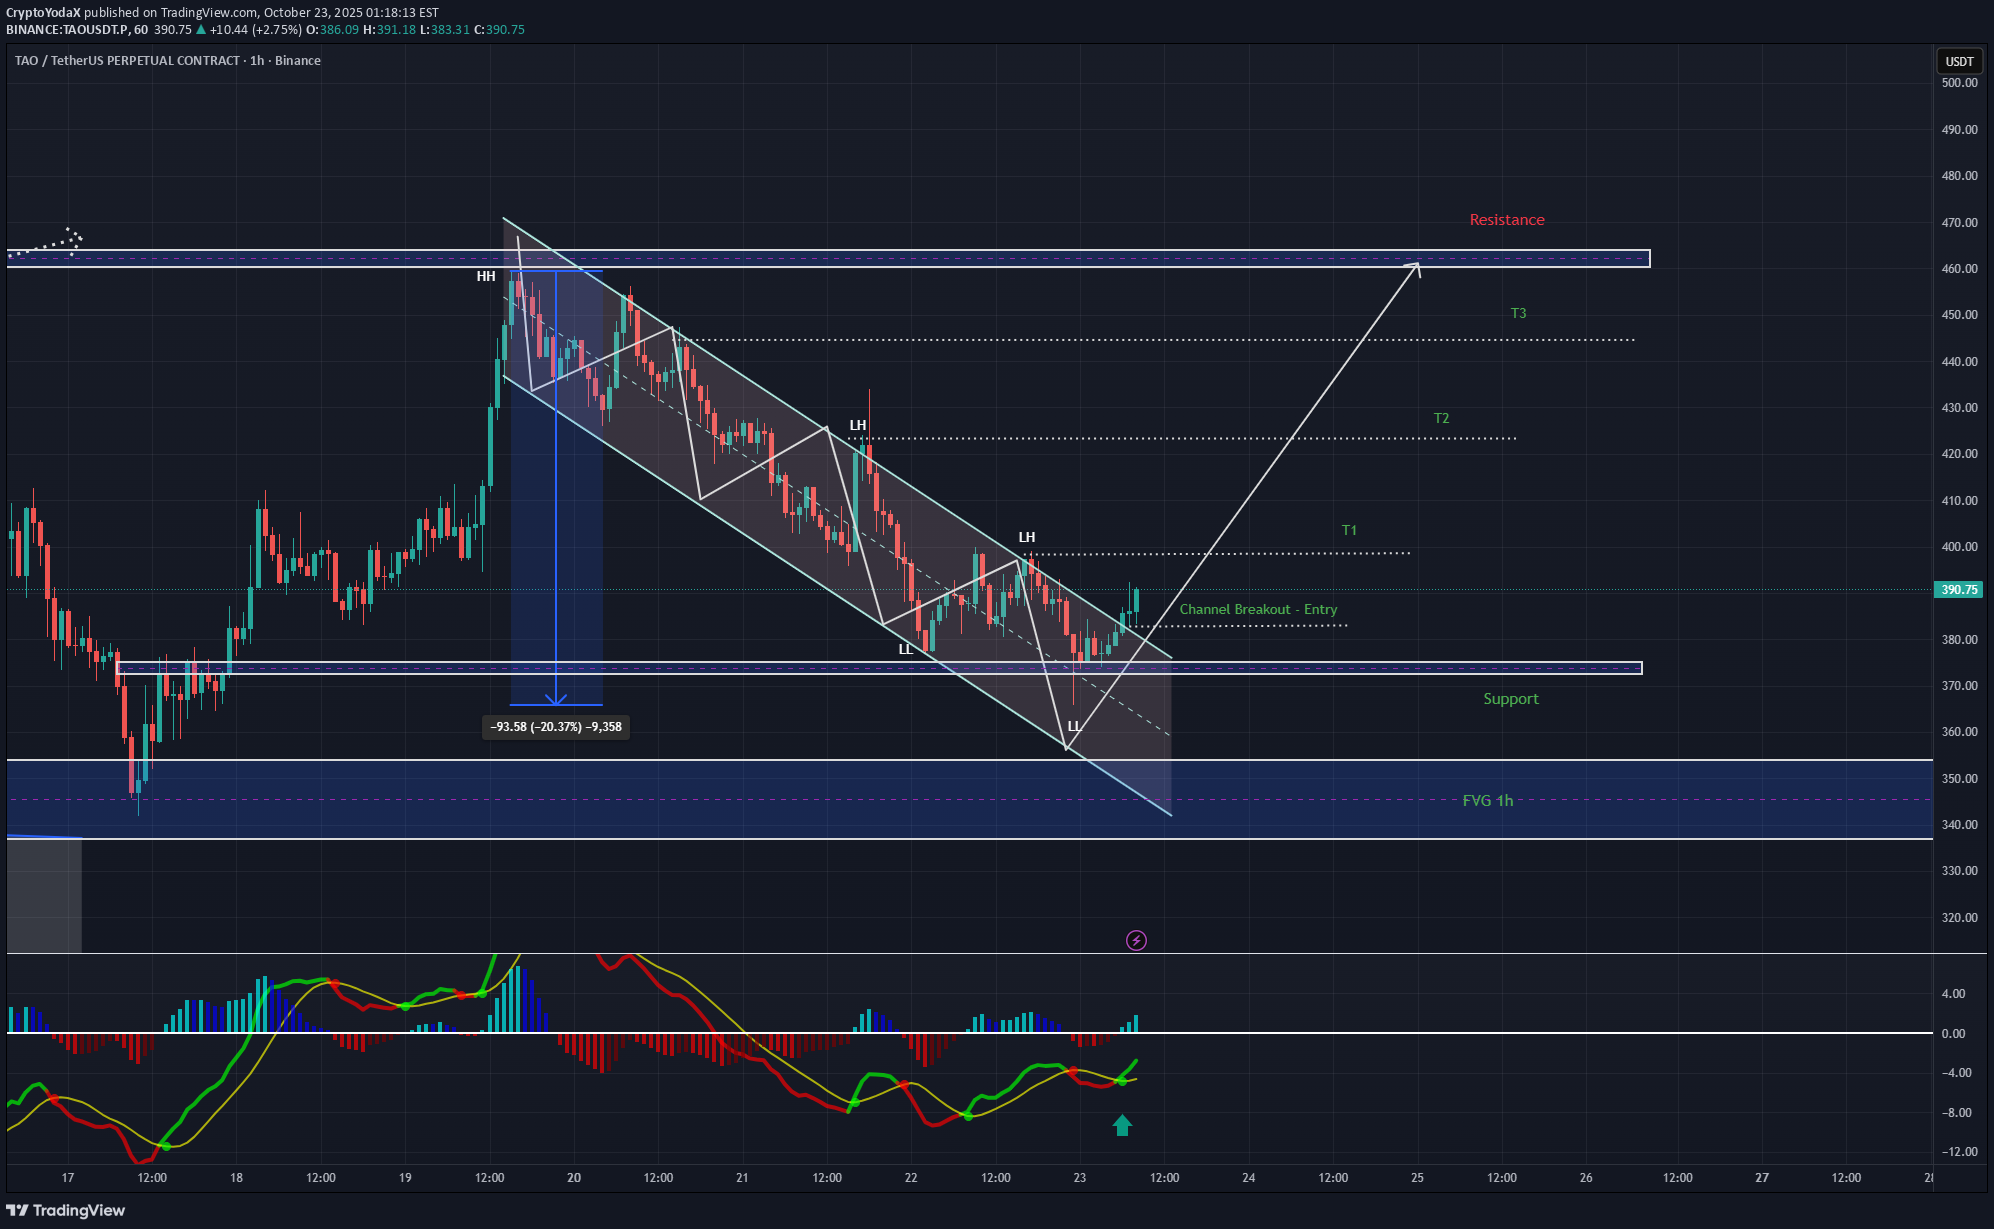This screenshot has height=1229, width=1994.
Task: Click the measurement tooltip showing -93.58 (-20.37%)
Action: coord(556,727)
